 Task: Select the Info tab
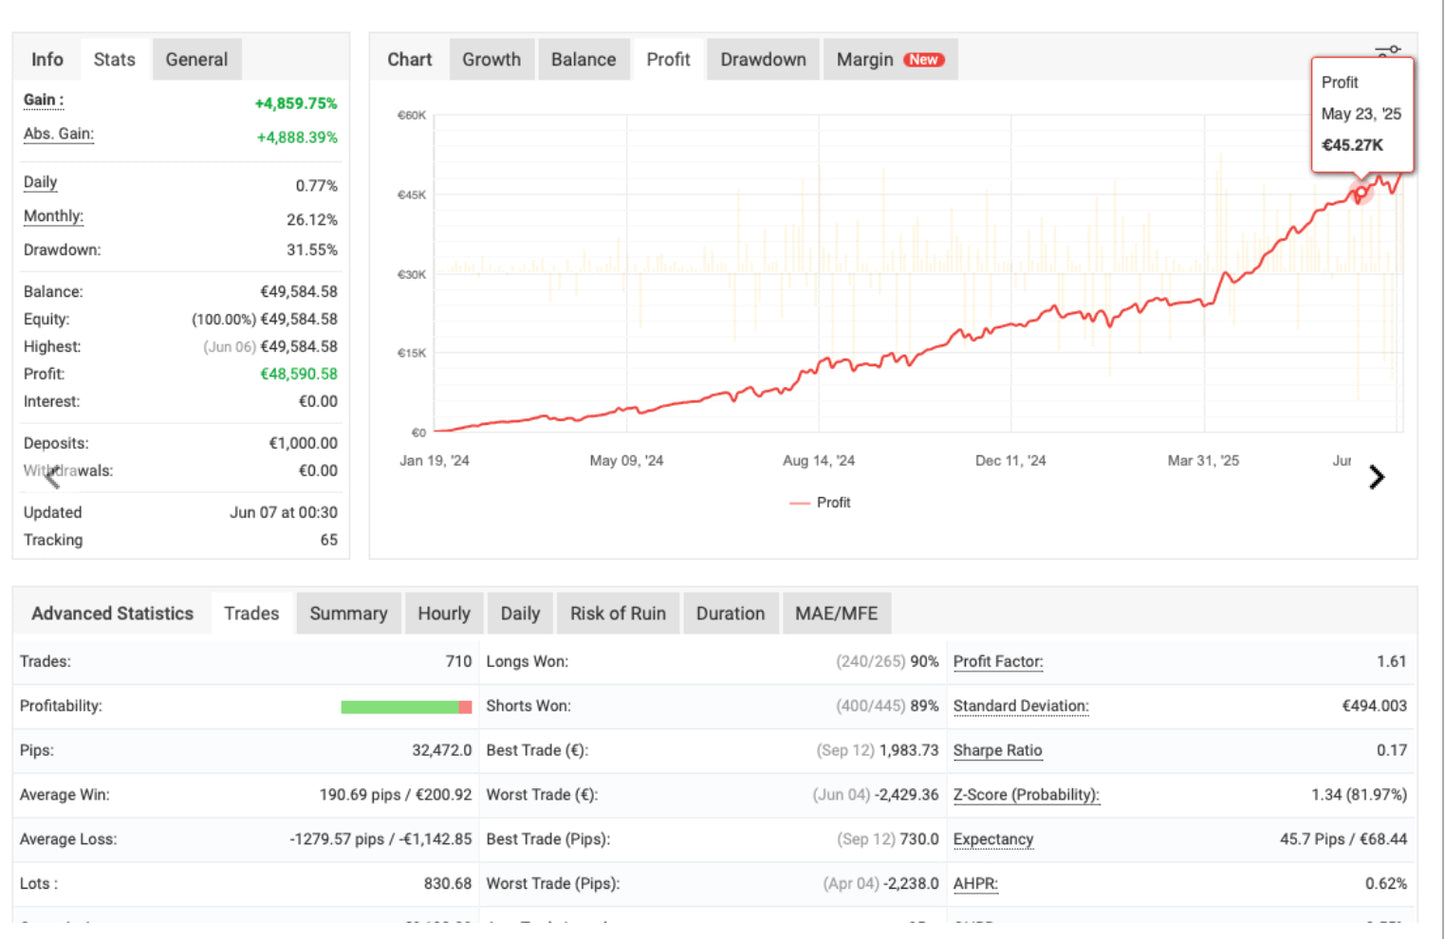47,60
